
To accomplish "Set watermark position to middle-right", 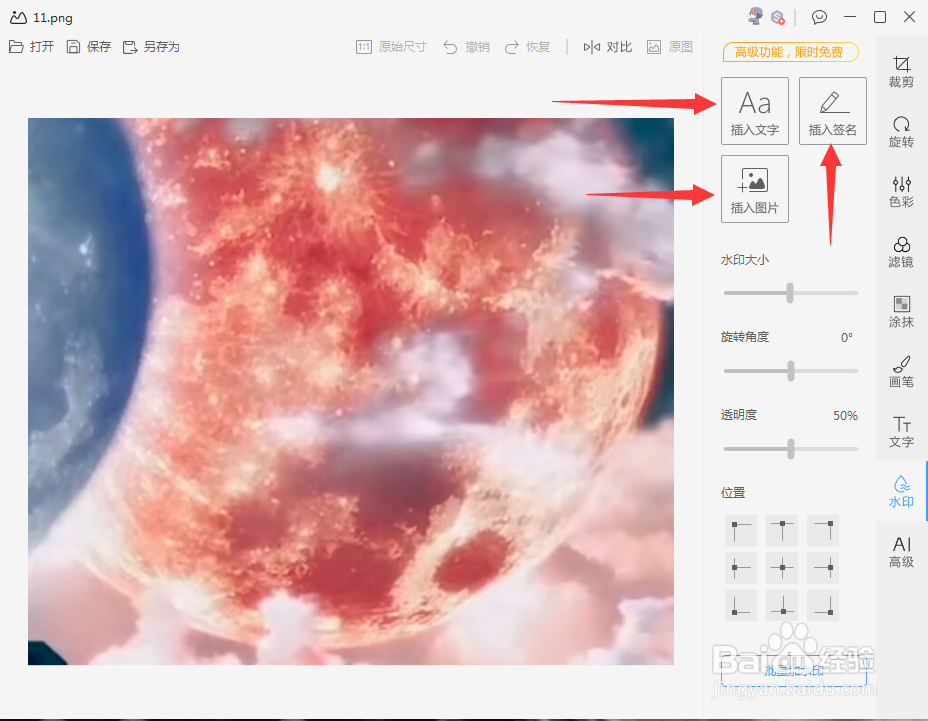I will click(x=823, y=568).
